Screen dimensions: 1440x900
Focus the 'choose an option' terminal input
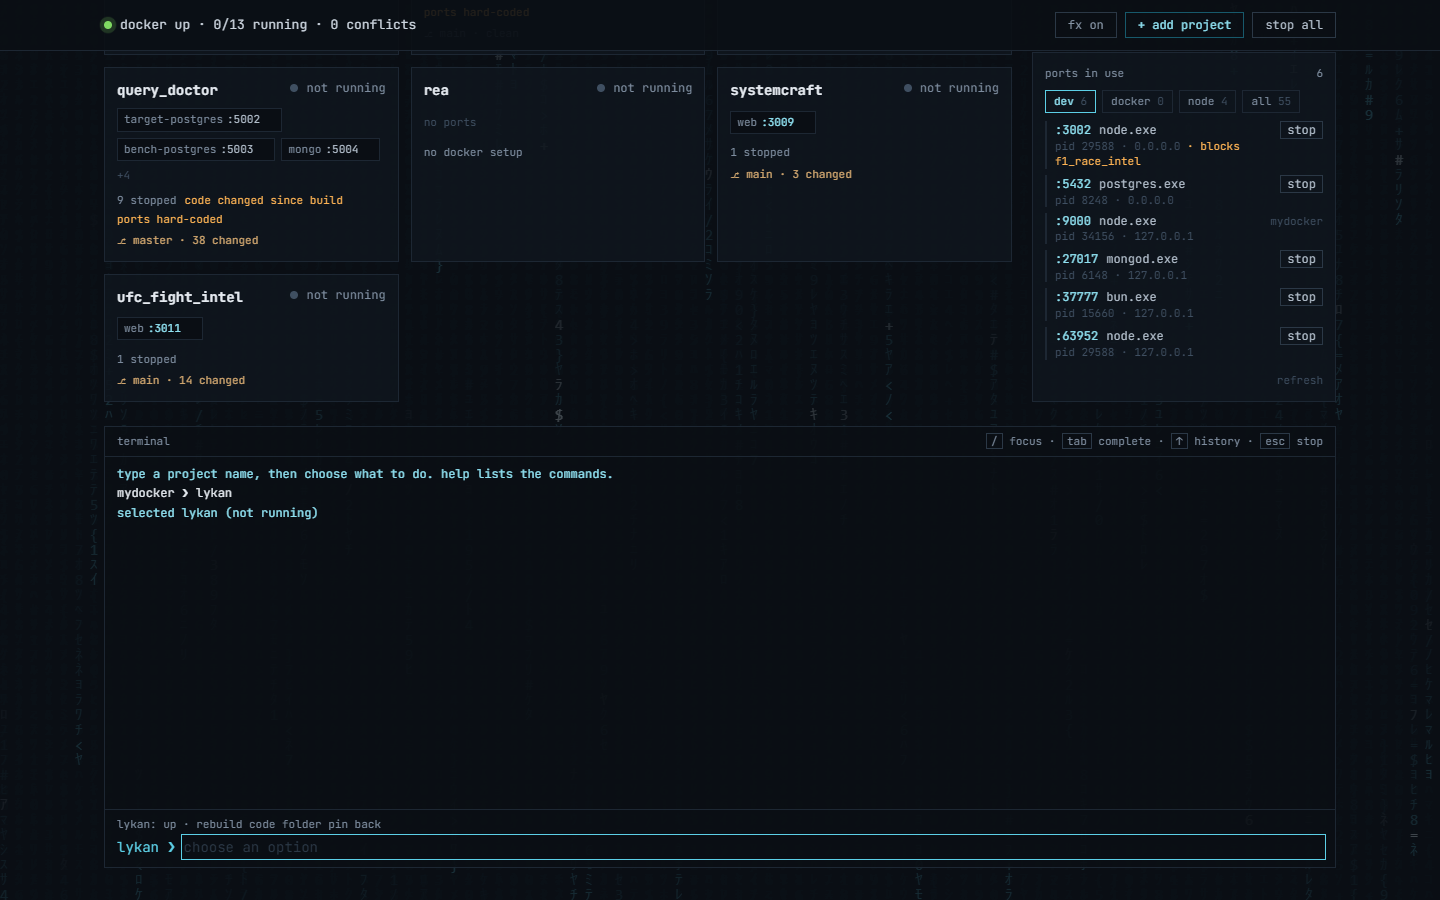pos(753,847)
